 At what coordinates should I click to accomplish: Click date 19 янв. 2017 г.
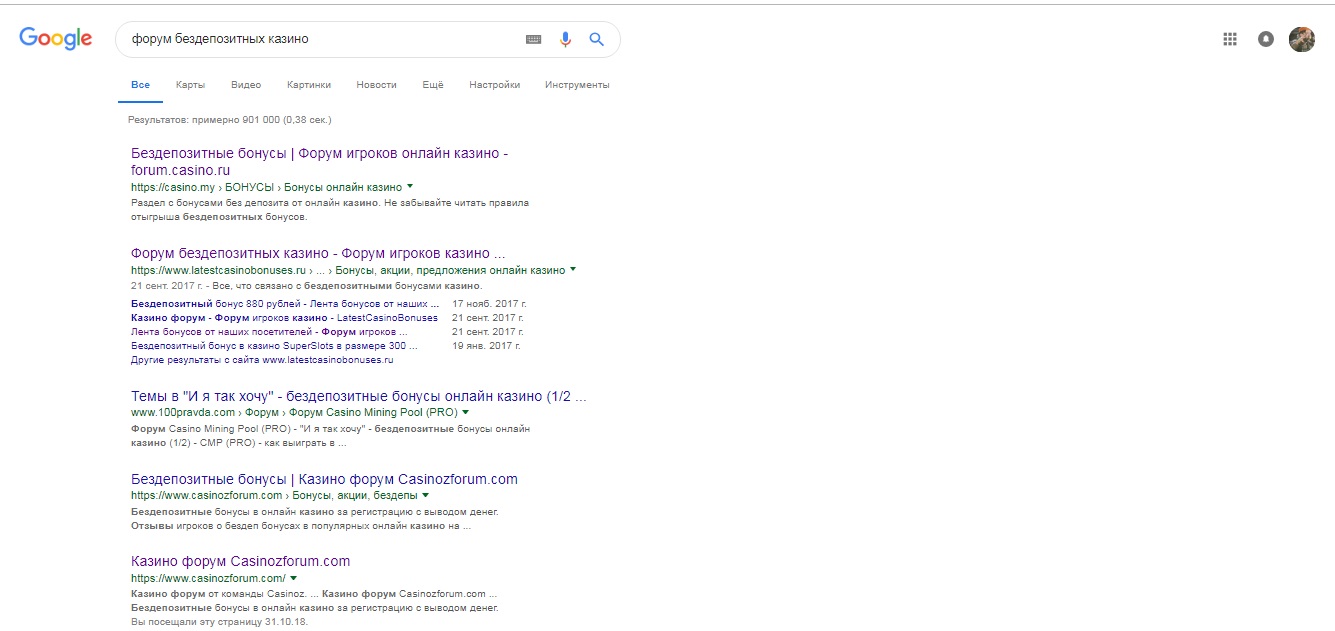[486, 345]
